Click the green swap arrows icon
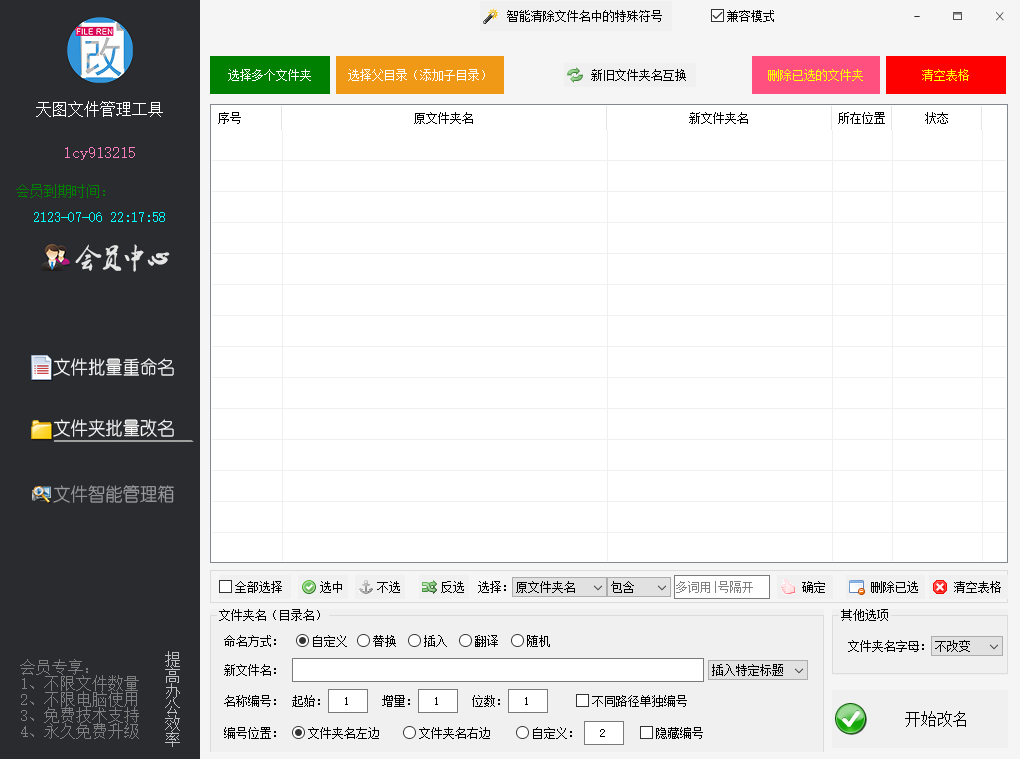The image size is (1020, 759). coord(575,75)
